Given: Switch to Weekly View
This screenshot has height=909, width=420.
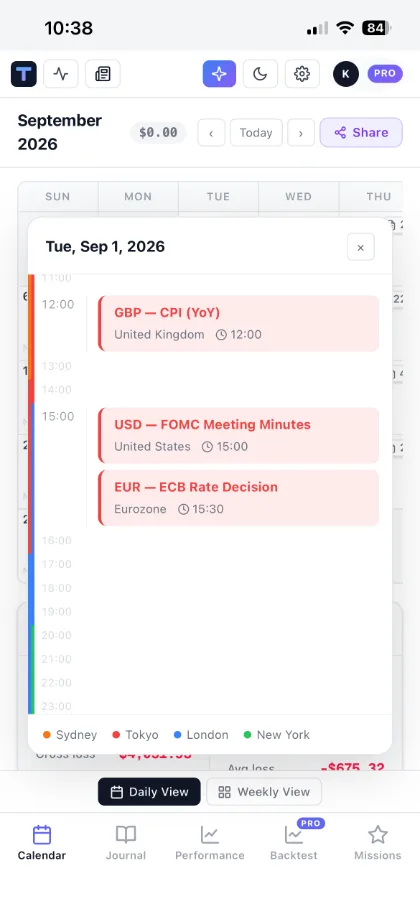Looking at the screenshot, I should (x=264, y=792).
